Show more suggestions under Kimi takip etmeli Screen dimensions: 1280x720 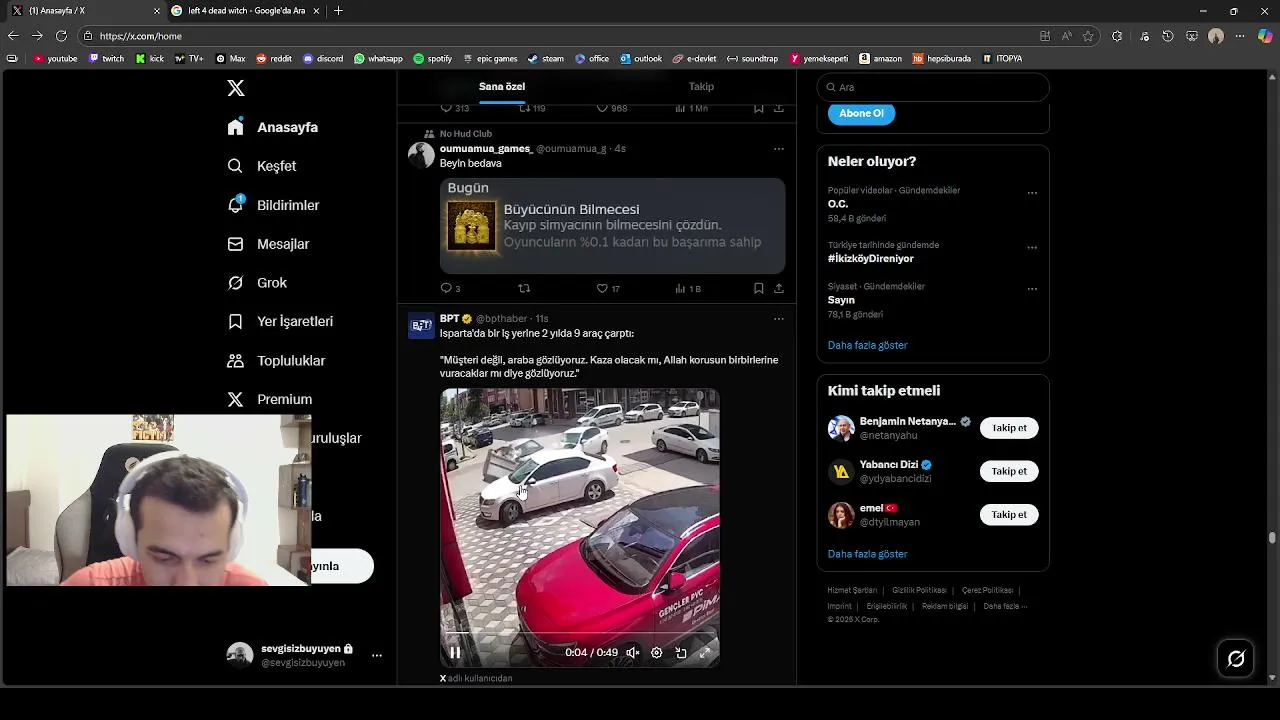(x=867, y=554)
